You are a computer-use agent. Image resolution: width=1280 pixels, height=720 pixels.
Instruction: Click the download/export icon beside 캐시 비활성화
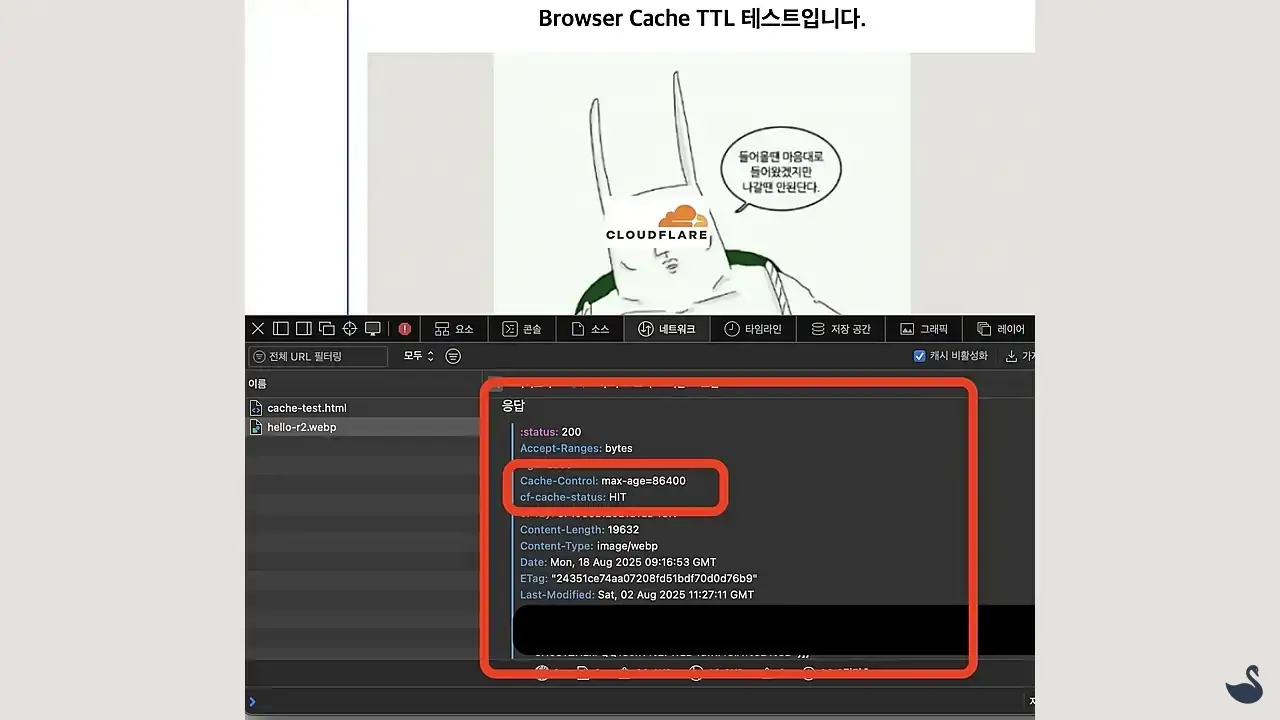1011,356
